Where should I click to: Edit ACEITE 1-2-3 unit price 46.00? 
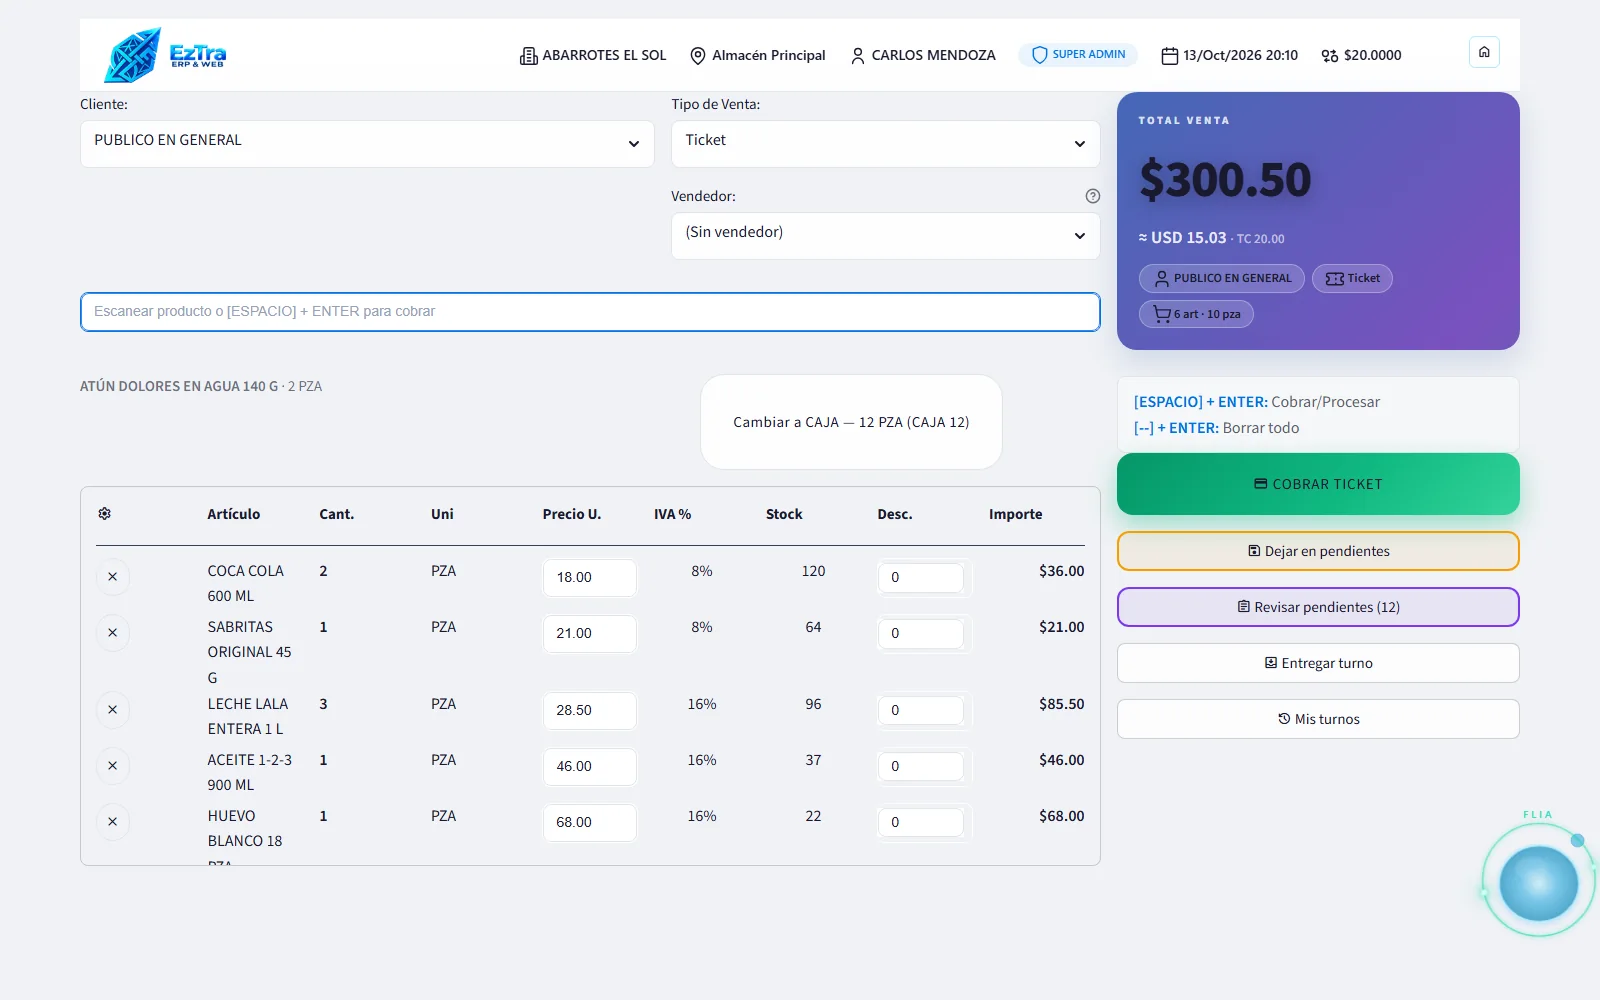click(590, 766)
